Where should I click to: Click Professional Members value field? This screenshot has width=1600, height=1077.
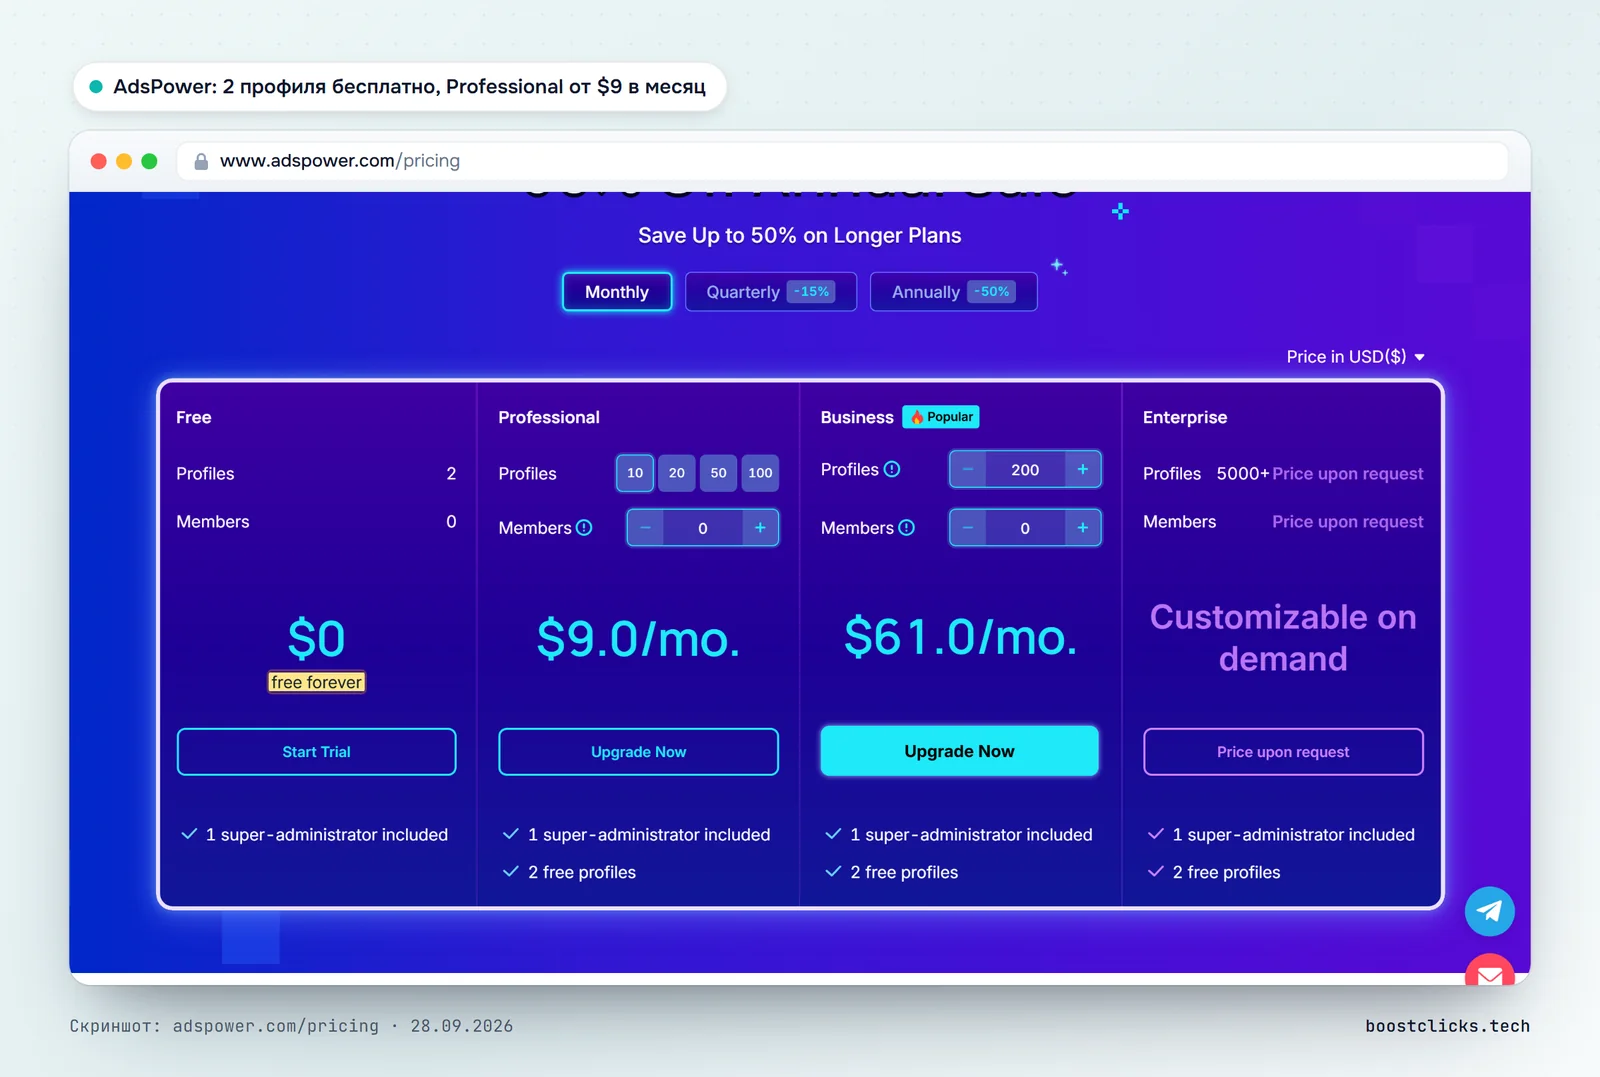(x=703, y=527)
